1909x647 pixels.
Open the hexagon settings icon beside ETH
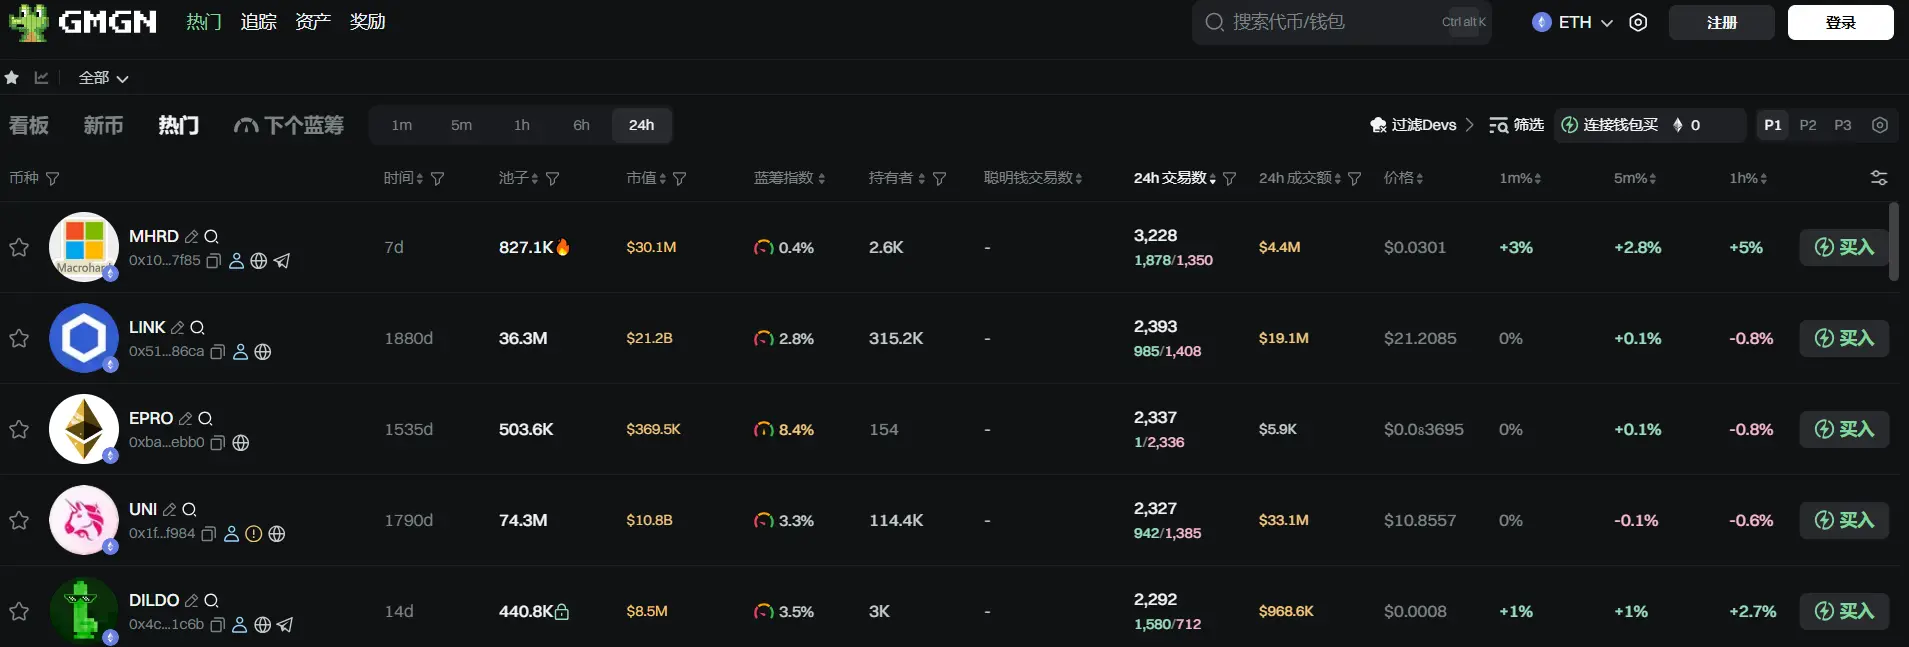[x=1638, y=22]
